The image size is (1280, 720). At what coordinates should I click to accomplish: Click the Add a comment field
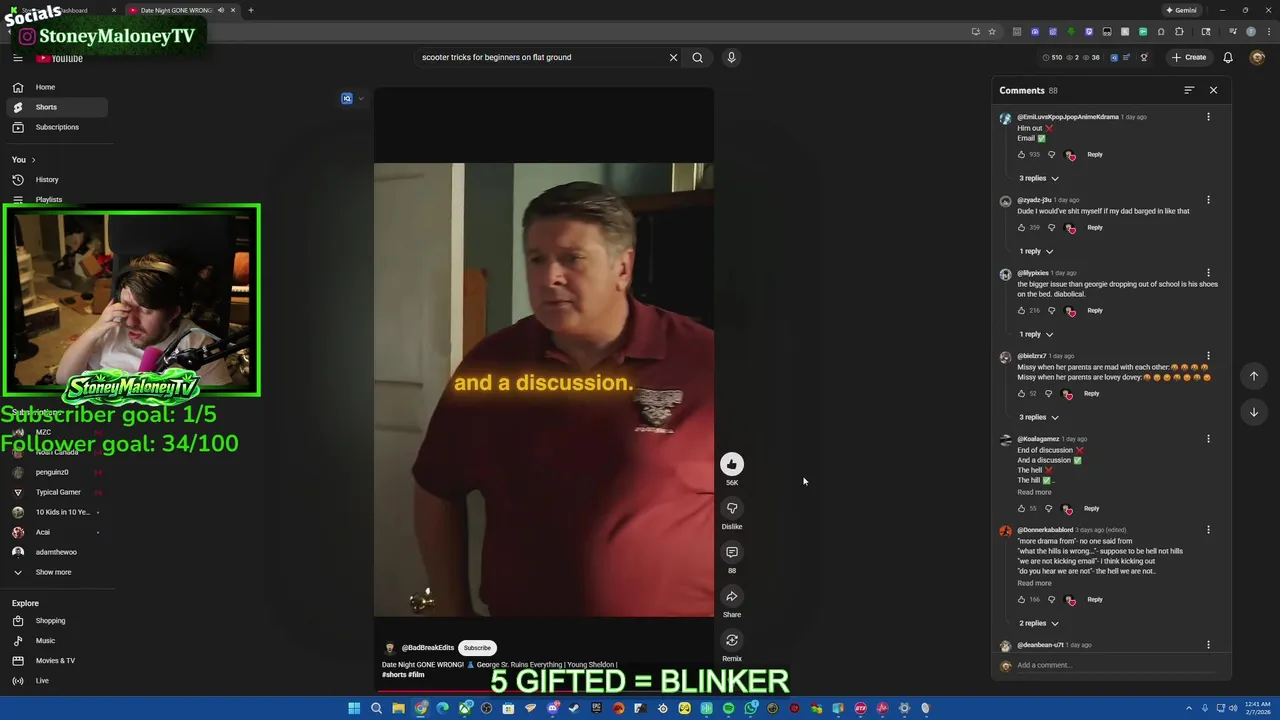click(1118, 665)
